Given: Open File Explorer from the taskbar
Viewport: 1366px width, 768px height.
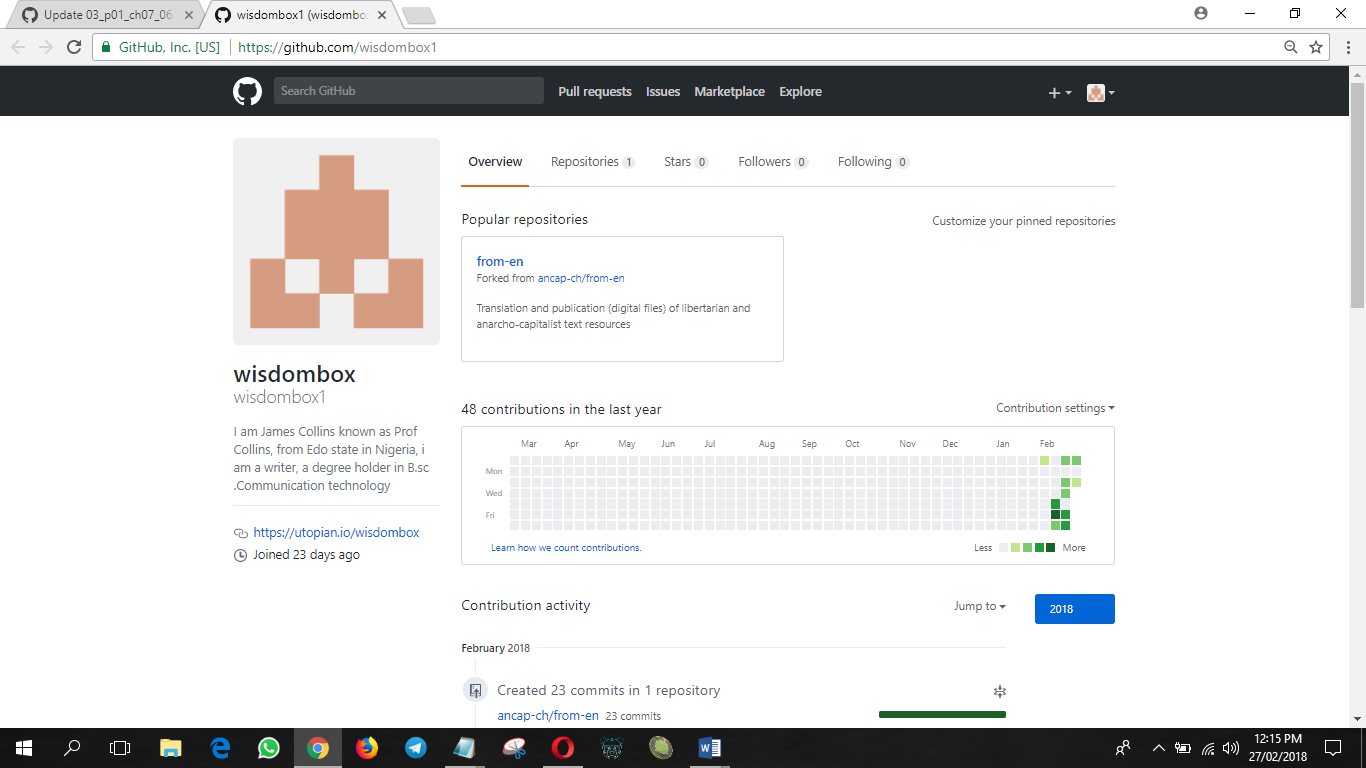Looking at the screenshot, I should (171, 747).
